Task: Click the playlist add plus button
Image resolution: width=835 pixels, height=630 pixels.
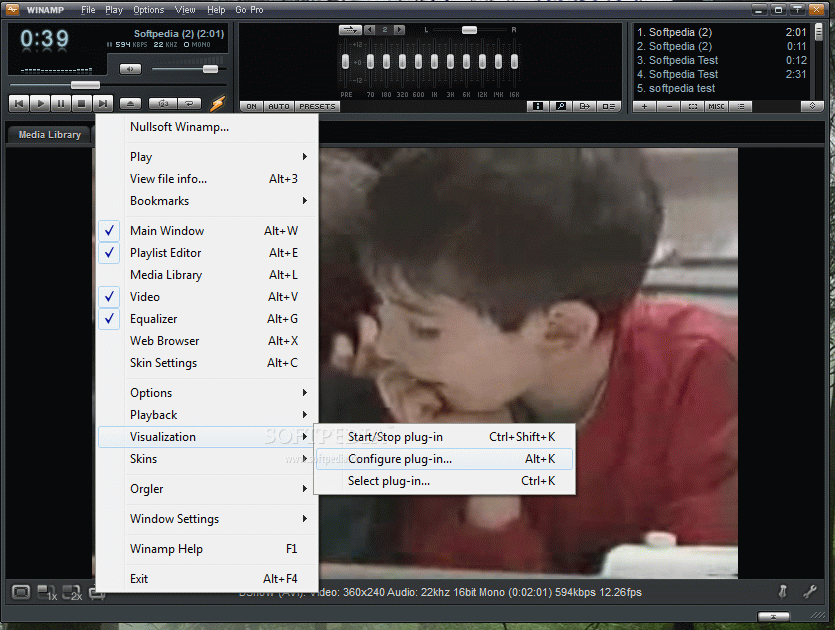Action: tap(645, 107)
